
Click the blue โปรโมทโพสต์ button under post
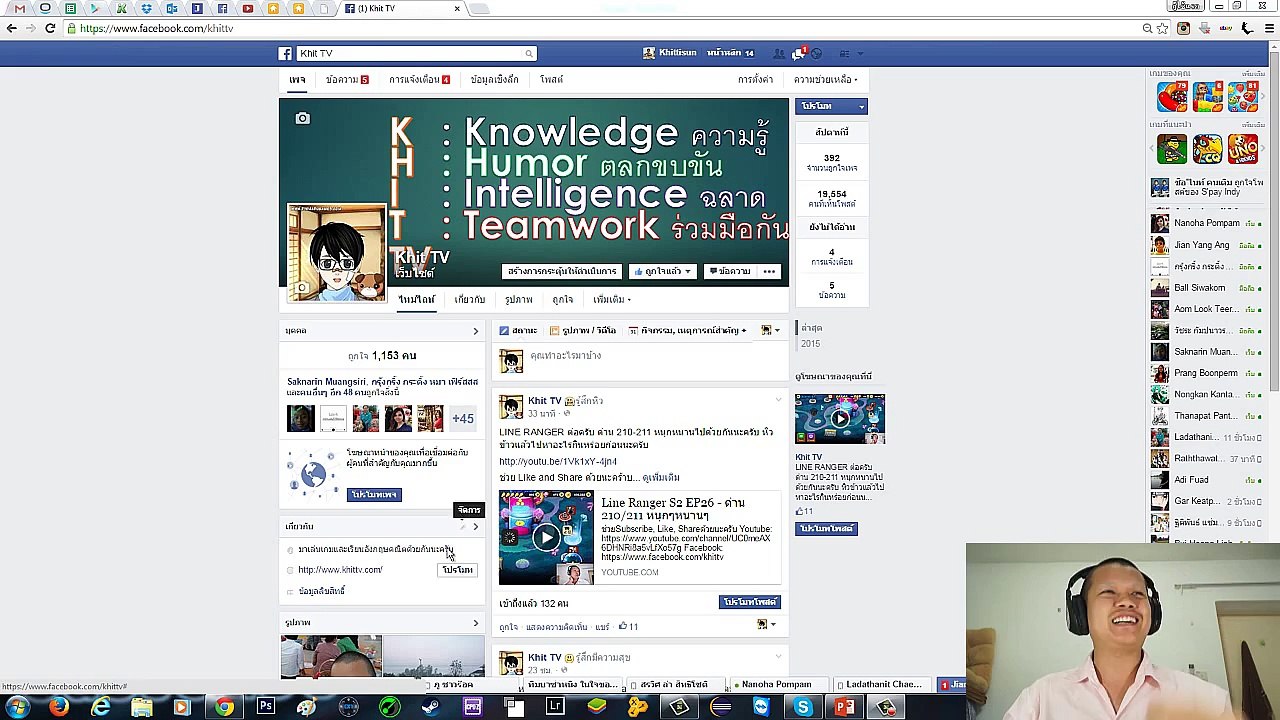pyautogui.click(x=749, y=602)
